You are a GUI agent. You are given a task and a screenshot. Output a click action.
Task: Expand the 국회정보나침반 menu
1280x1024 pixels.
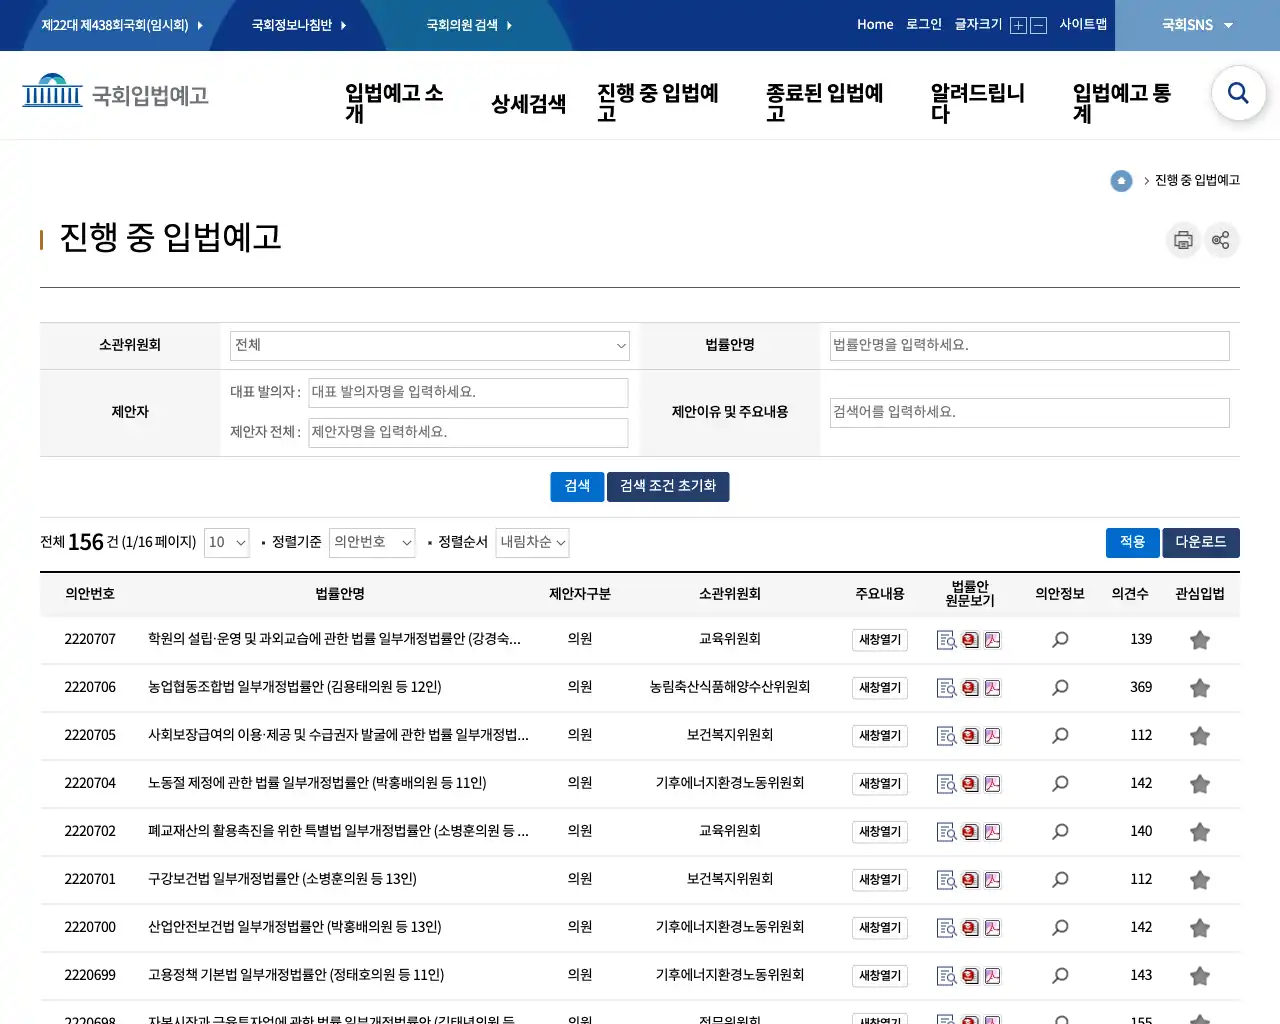(299, 25)
